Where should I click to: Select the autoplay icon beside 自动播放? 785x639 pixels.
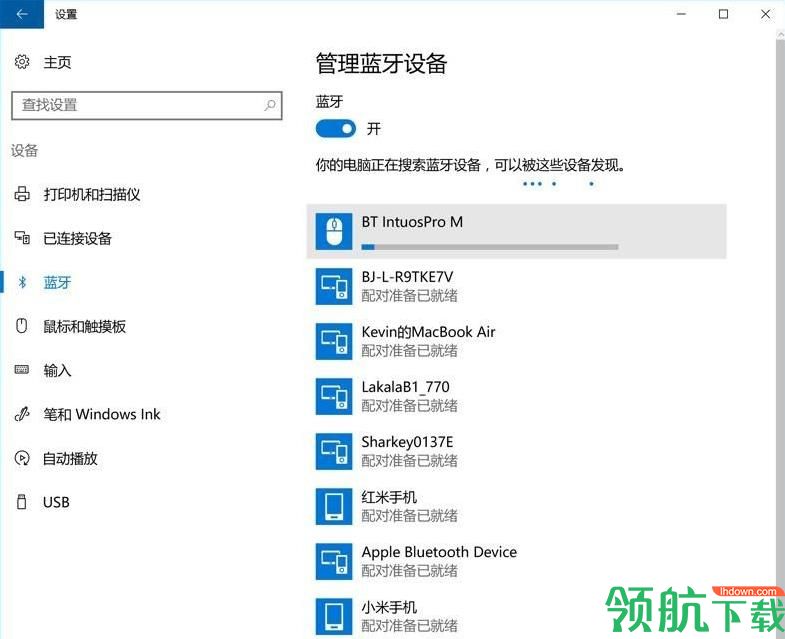22,458
